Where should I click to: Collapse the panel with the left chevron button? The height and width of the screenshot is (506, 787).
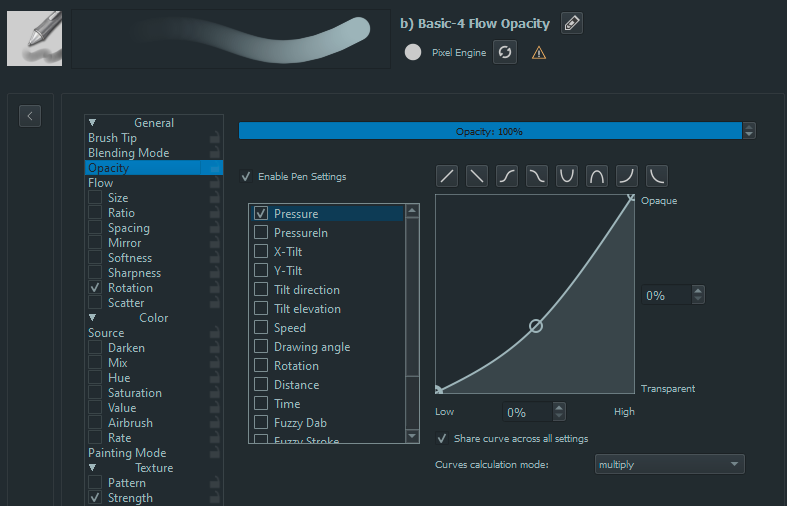30,116
